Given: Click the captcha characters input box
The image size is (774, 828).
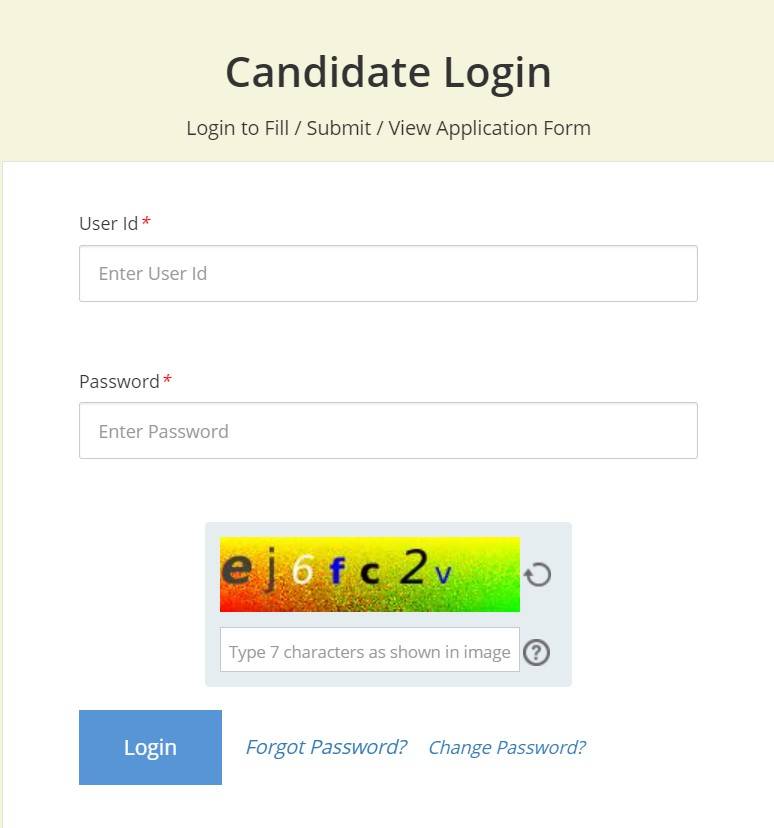Looking at the screenshot, I should 369,651.
